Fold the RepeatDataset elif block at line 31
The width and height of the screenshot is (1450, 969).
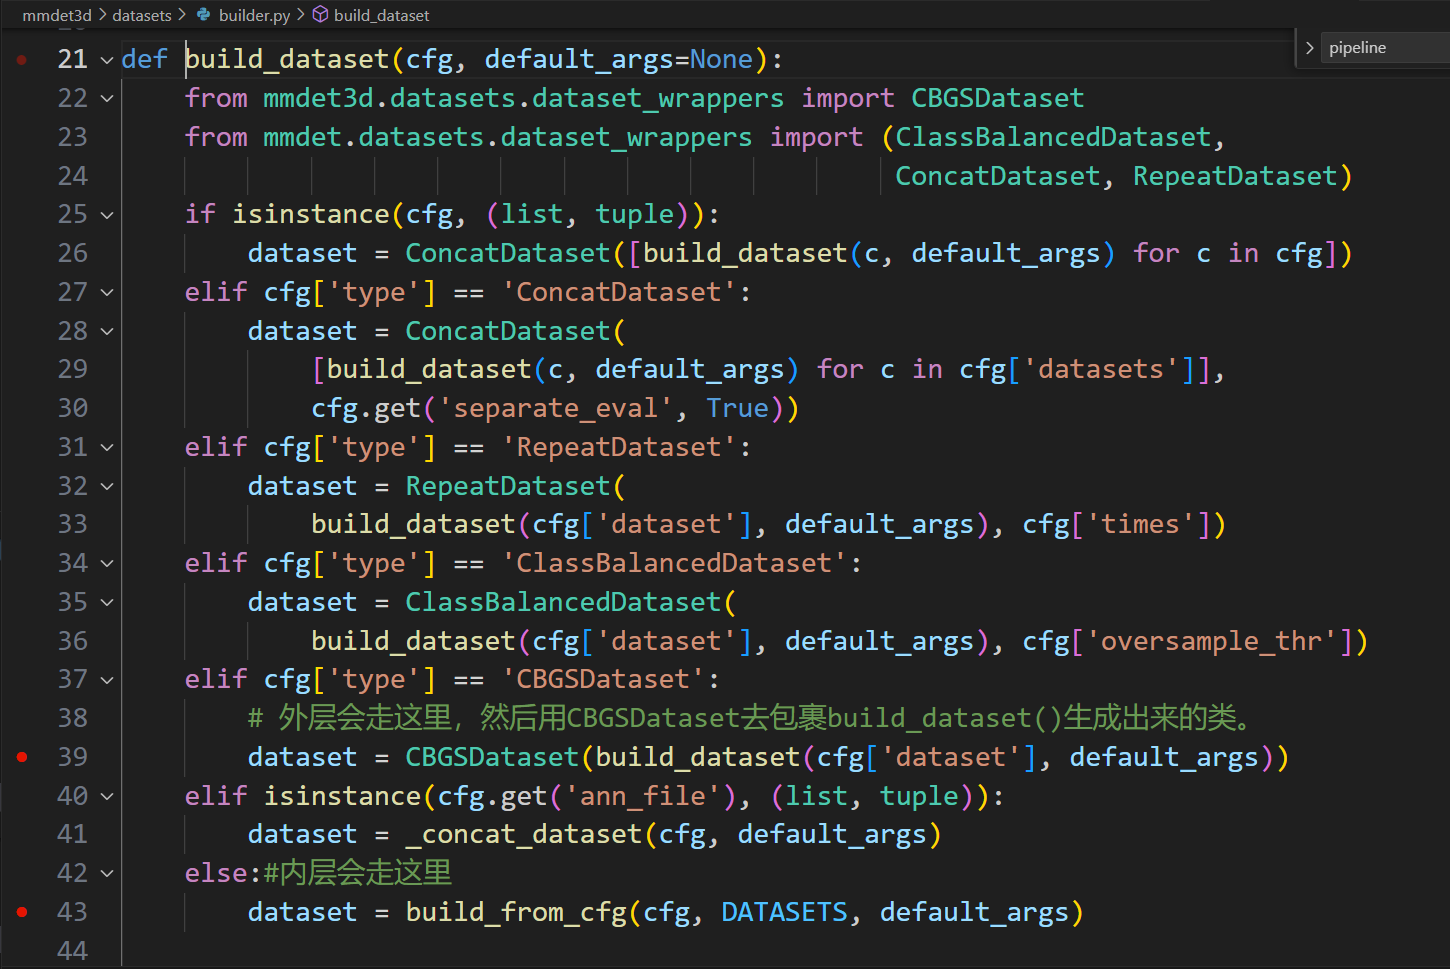tap(107, 448)
